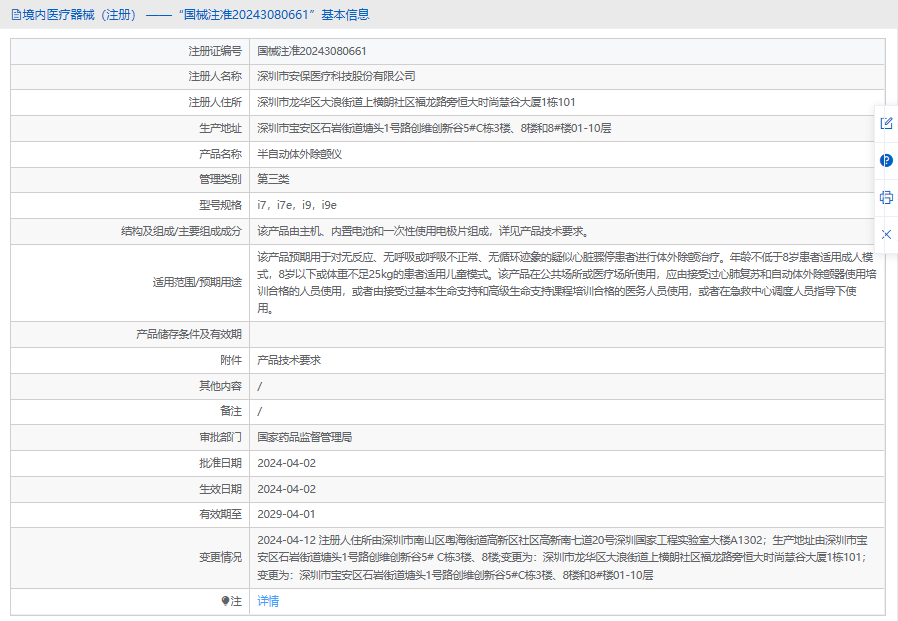Image resolution: width=898 pixels, height=621 pixels.
Task: Click the 其他内容 row label
Action: 220,386
